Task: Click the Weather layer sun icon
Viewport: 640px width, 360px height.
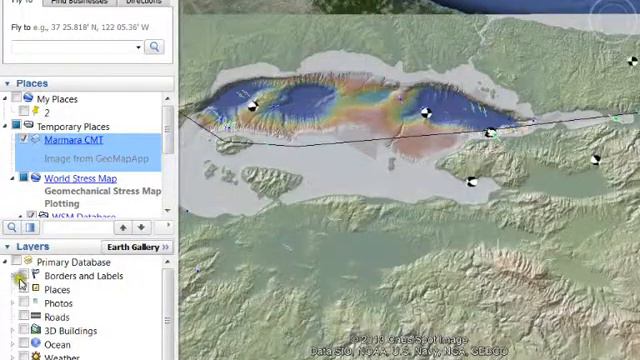Action: [36, 356]
